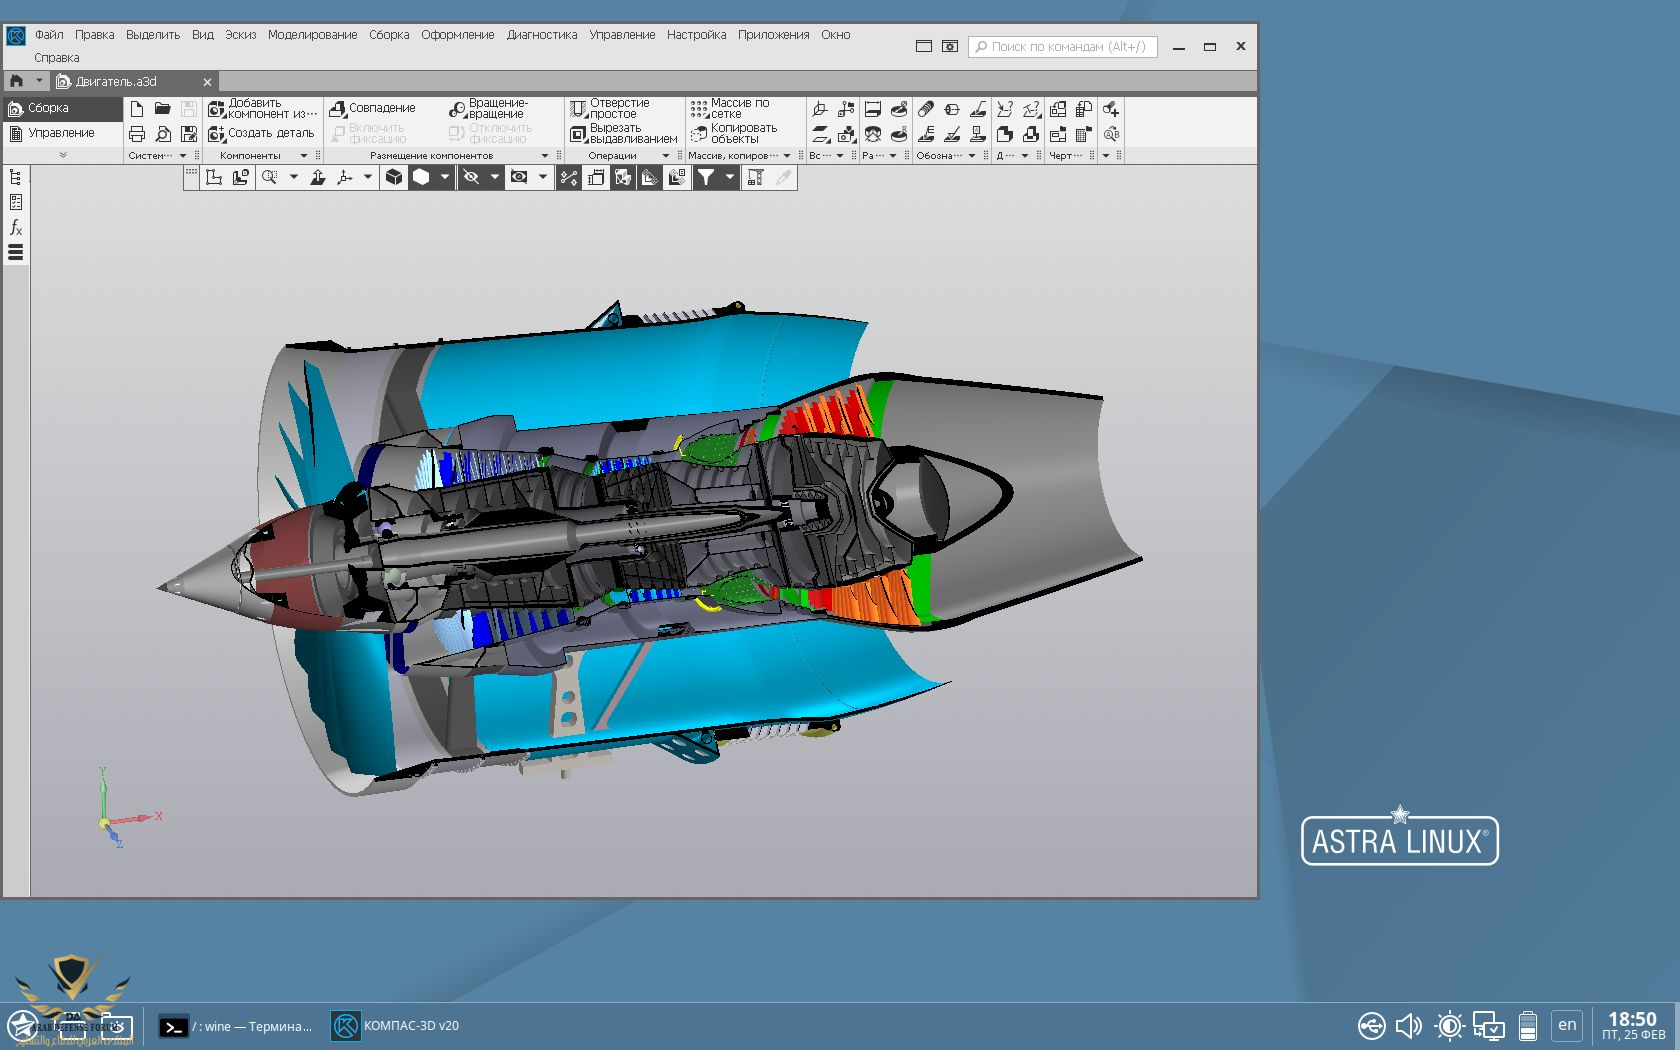Select the Совпадение mate tool
The width and height of the screenshot is (1680, 1050).
tap(372, 108)
